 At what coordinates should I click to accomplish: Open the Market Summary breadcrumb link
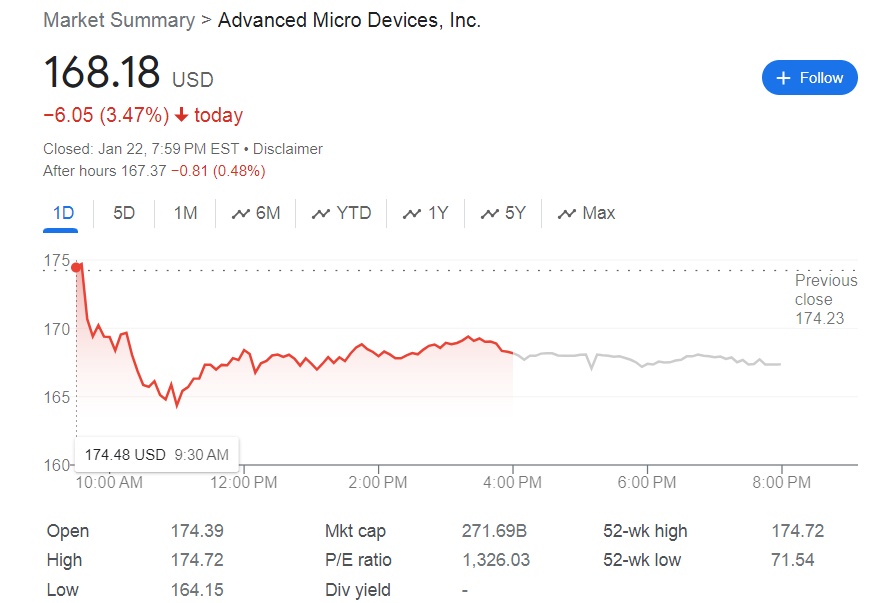pyautogui.click(x=119, y=20)
